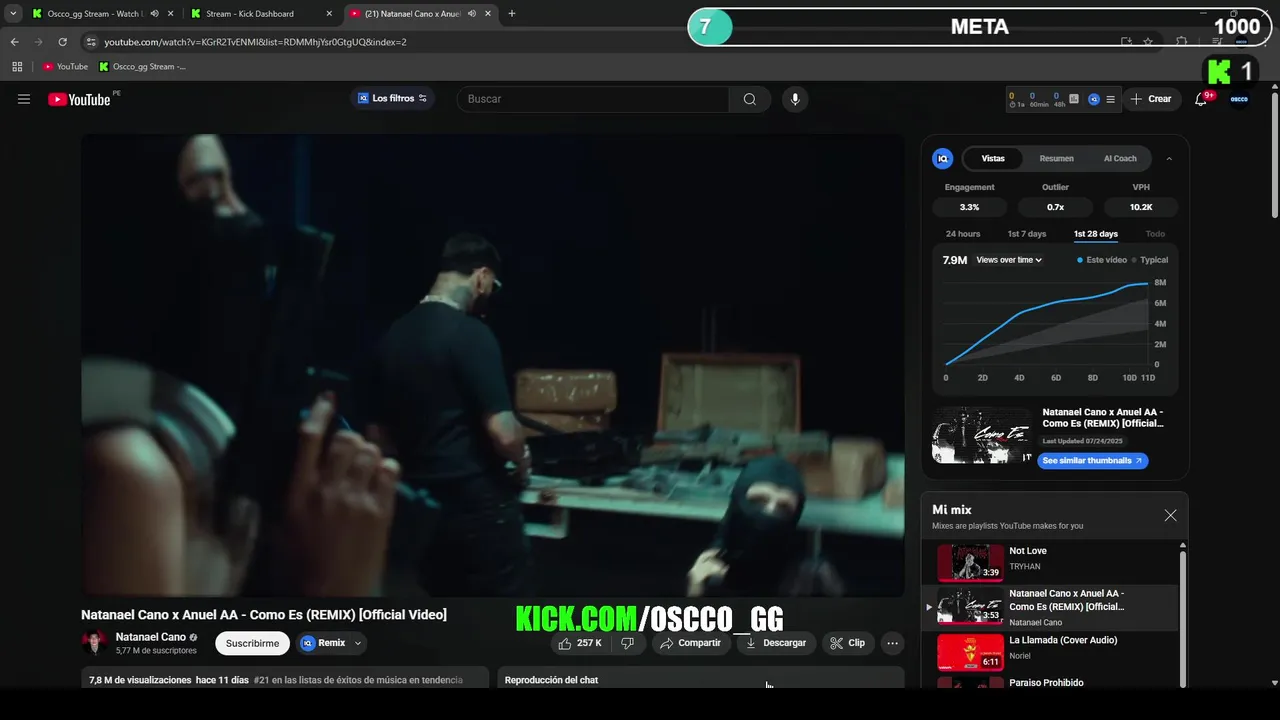Go to the YouTube home logo
Viewport: 1280px width, 720px height.
(79, 99)
